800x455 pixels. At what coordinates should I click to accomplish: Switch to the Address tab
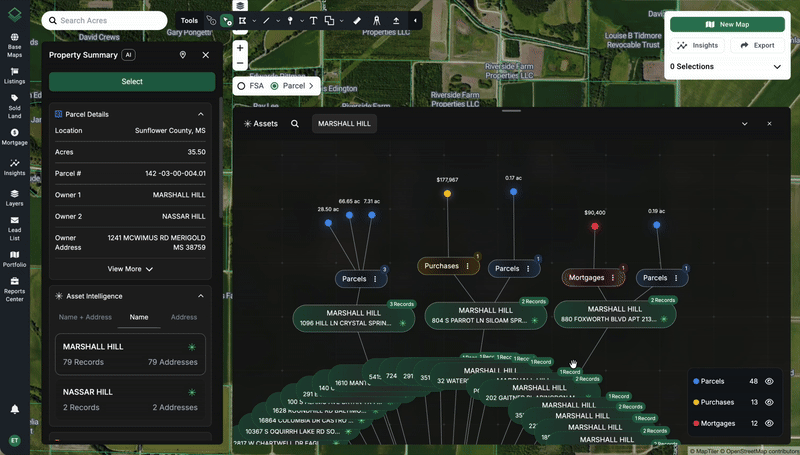[184, 317]
